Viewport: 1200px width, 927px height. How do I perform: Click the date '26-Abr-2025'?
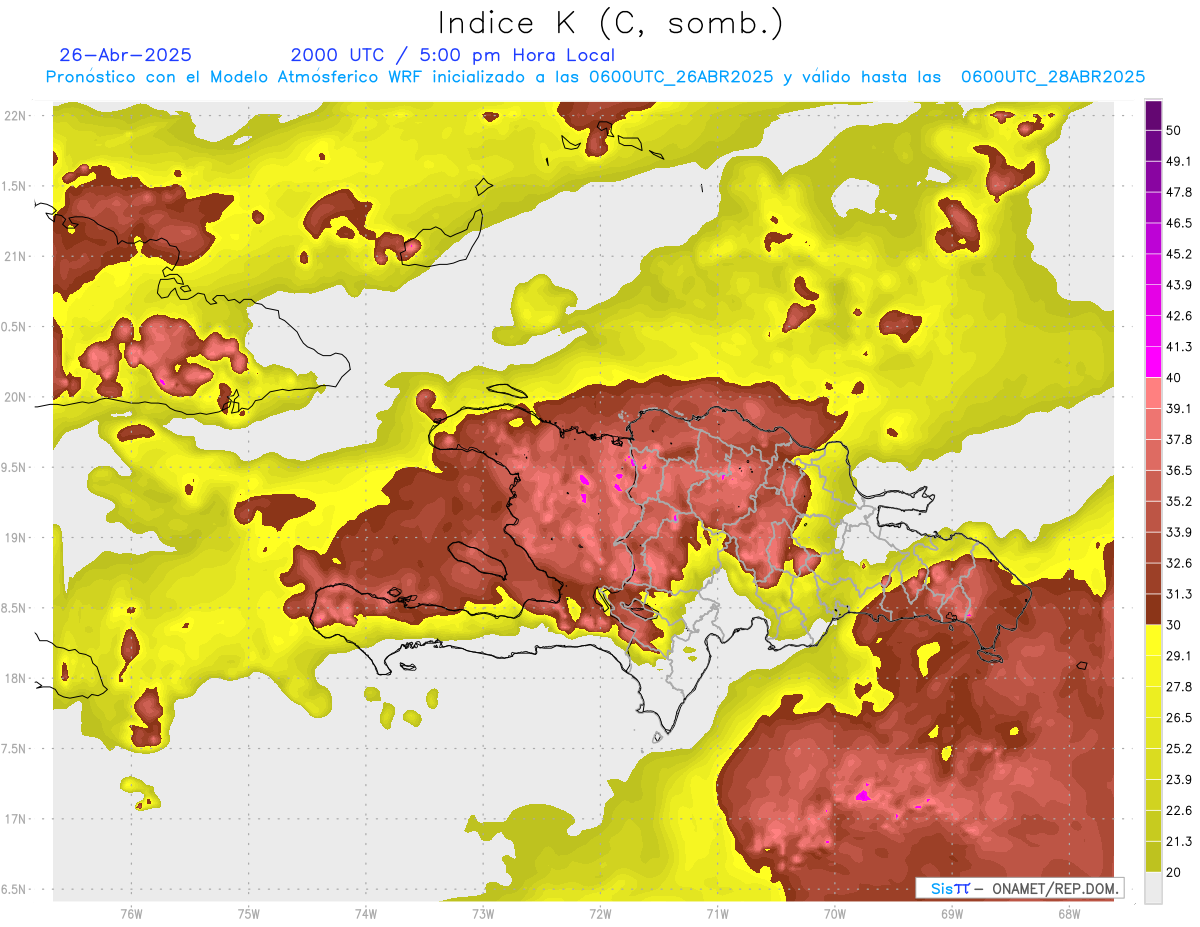click(126, 55)
